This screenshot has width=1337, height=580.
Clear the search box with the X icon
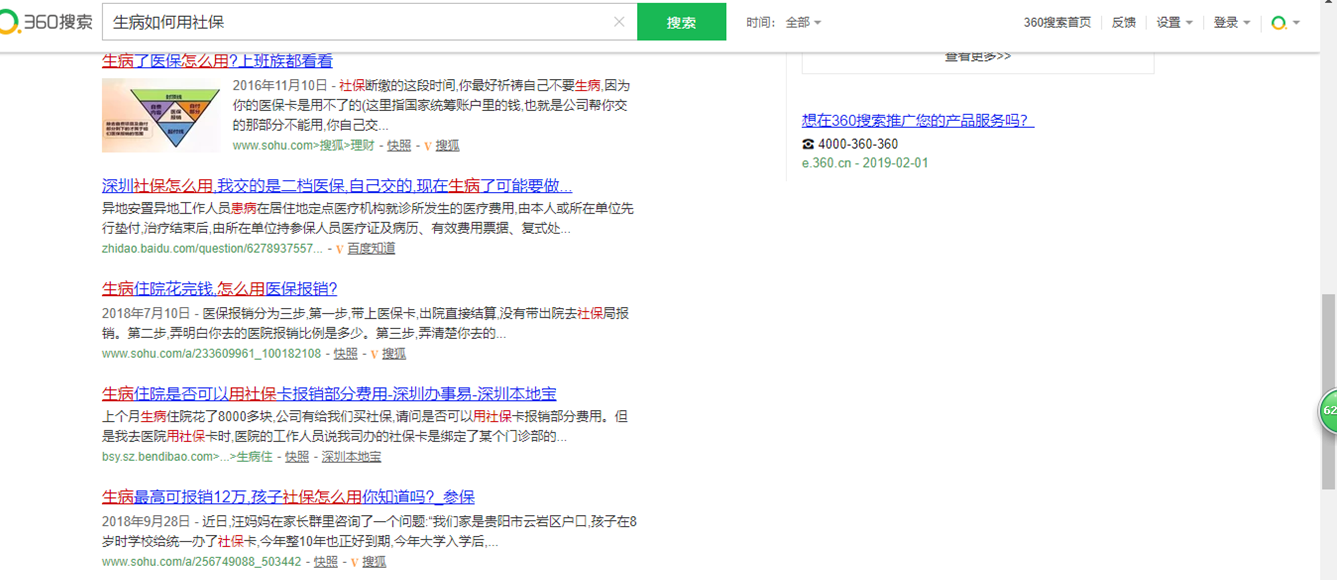point(619,22)
